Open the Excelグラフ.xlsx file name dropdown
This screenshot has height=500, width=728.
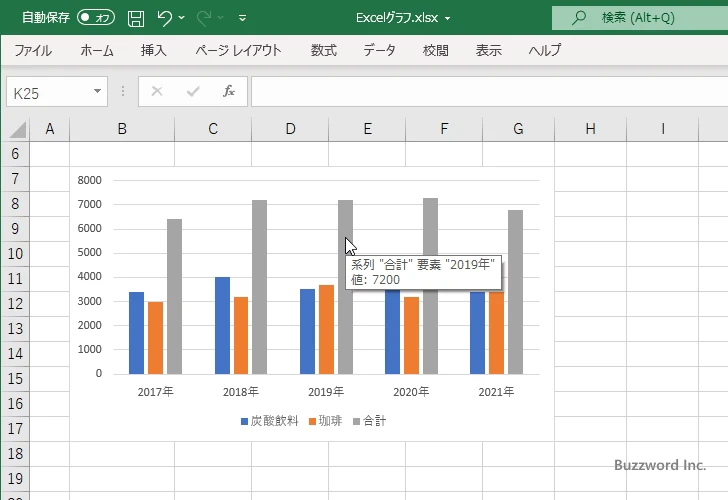[x=448, y=18]
